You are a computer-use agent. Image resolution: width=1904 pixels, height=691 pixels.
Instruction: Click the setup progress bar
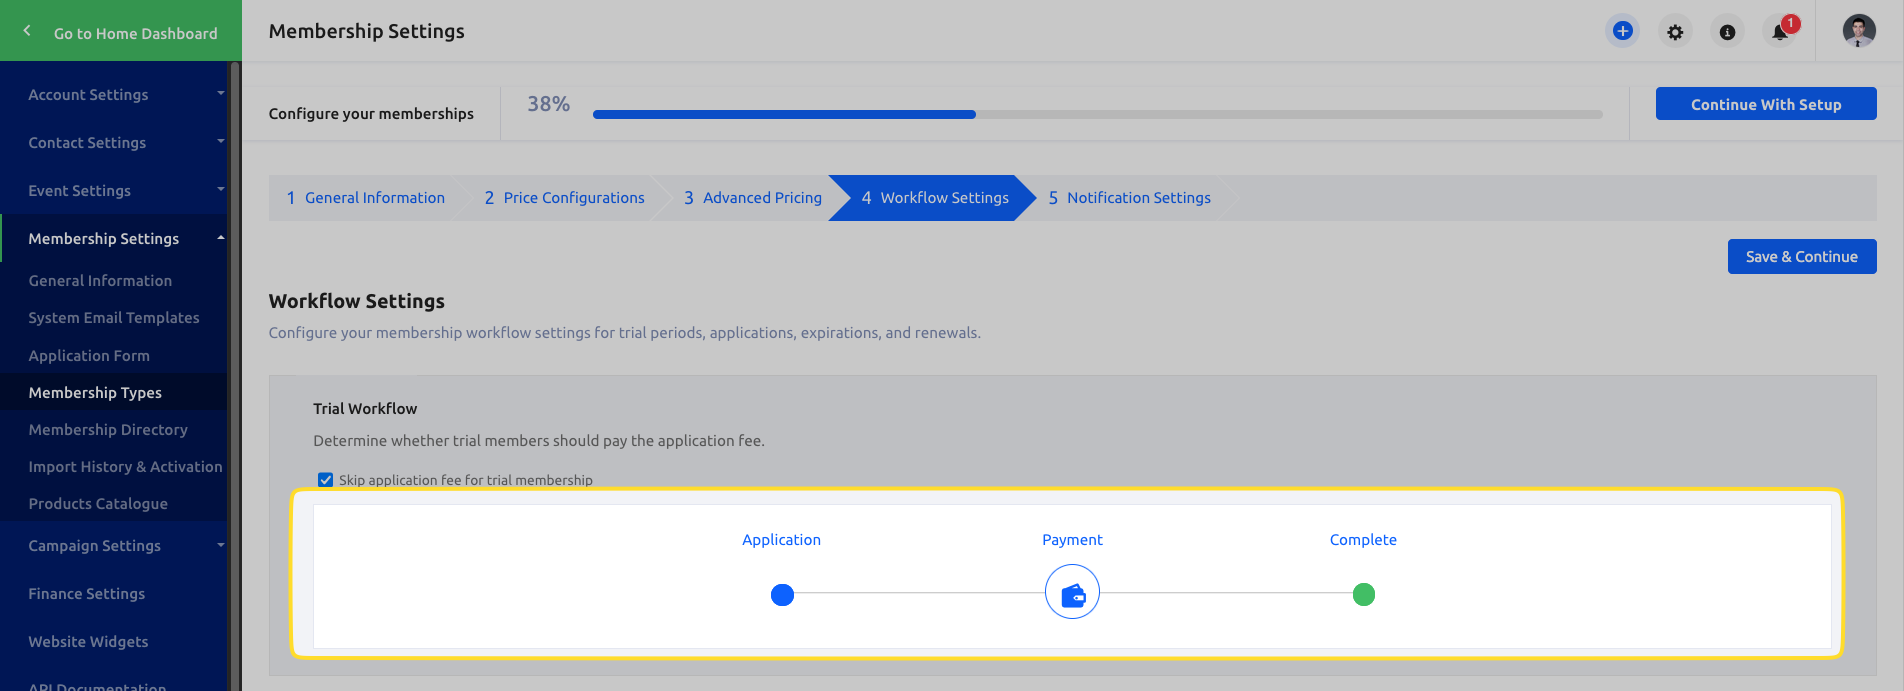[1097, 114]
